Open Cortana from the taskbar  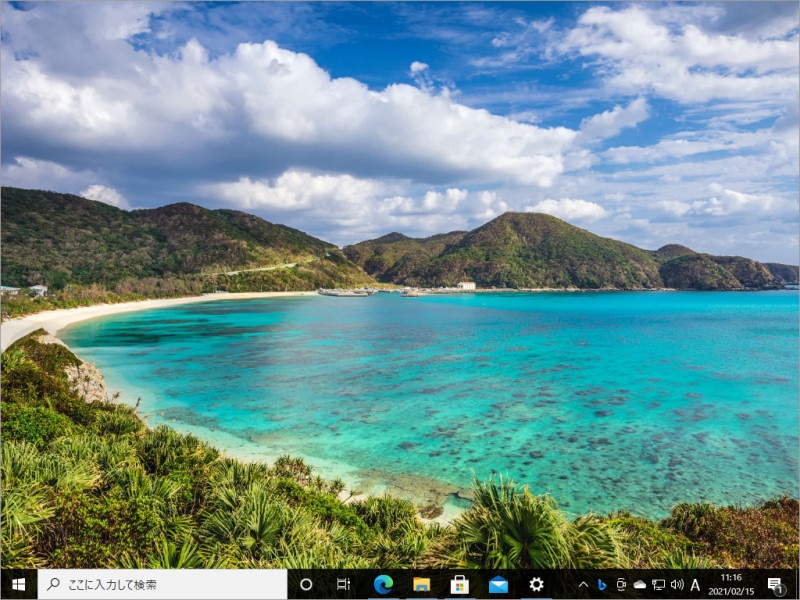(x=306, y=584)
